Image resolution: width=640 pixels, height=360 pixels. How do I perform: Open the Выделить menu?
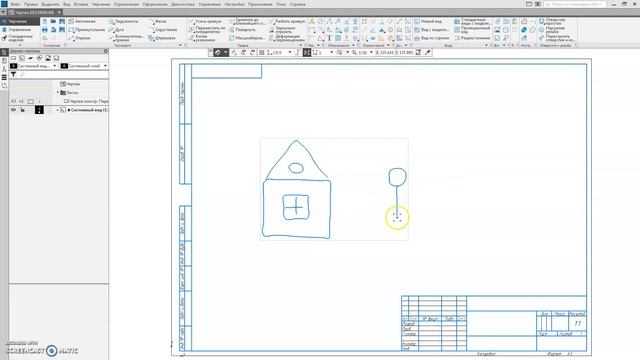pyautogui.click(x=51, y=4)
